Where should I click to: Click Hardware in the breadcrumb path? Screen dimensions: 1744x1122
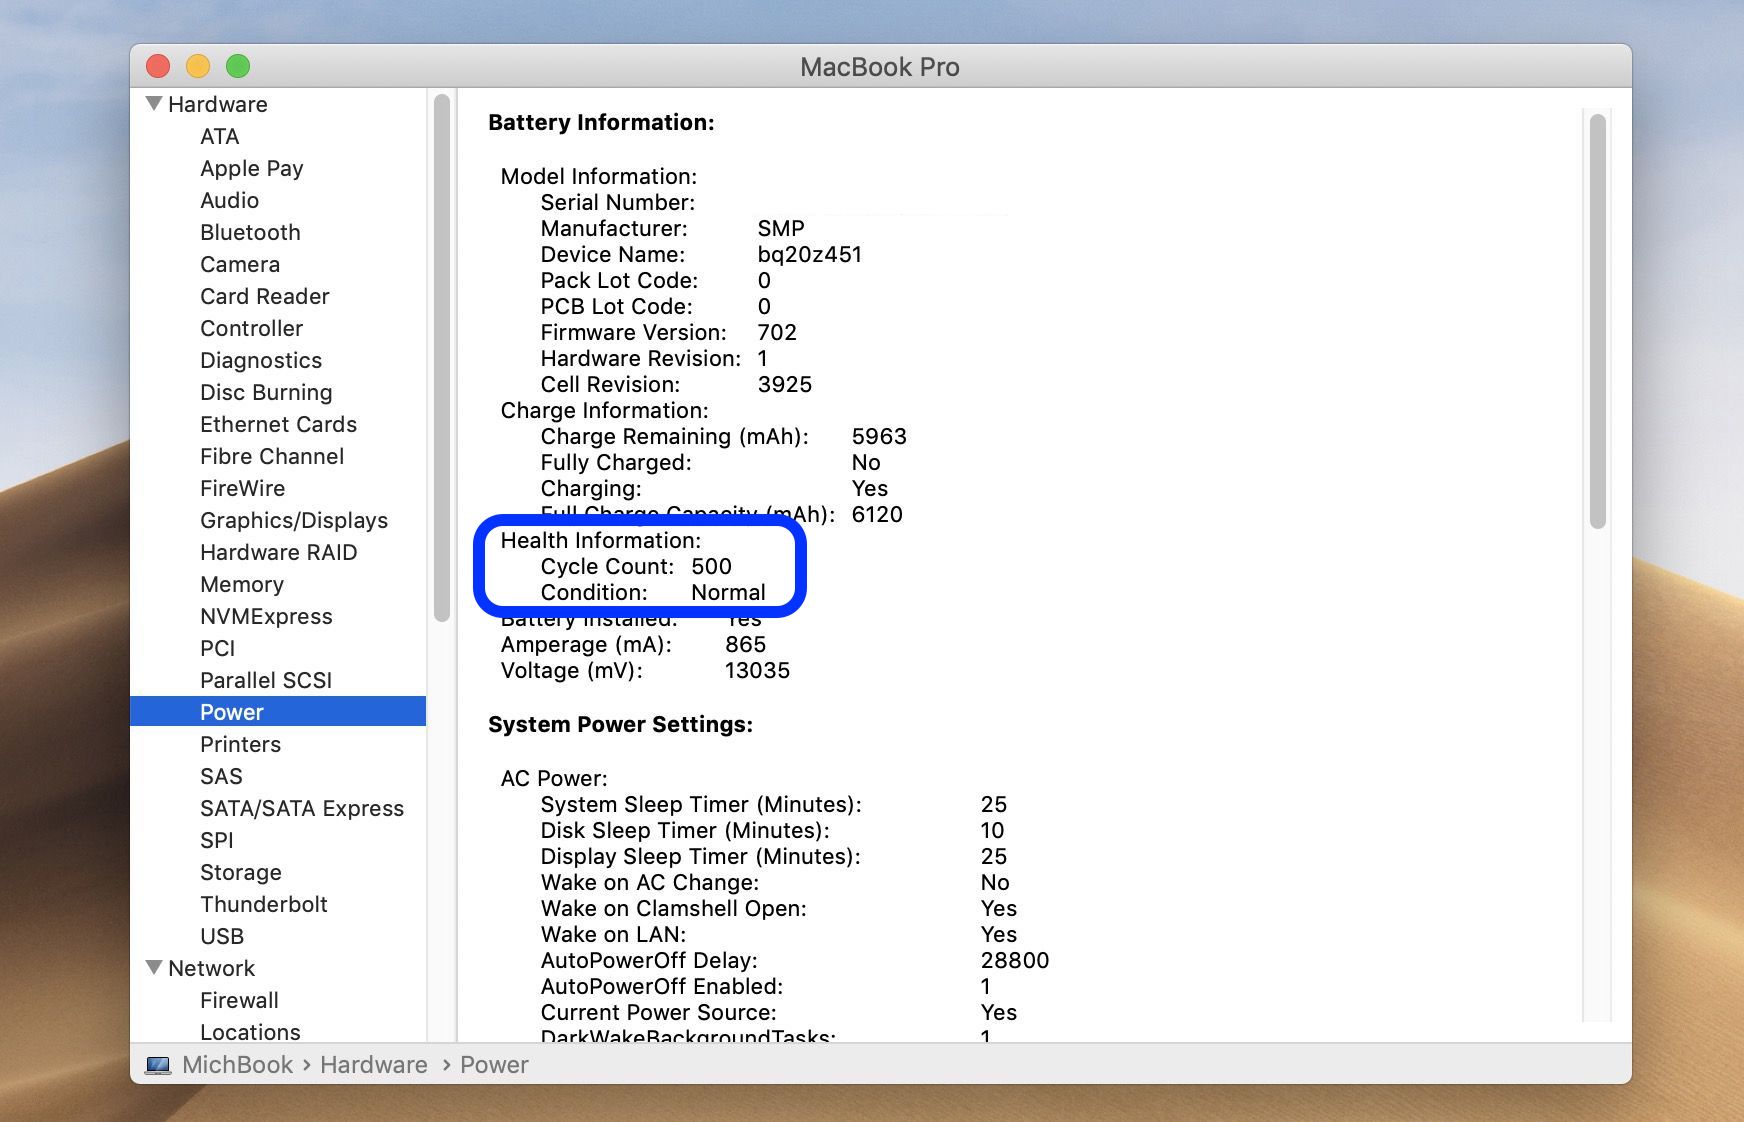[x=373, y=1064]
